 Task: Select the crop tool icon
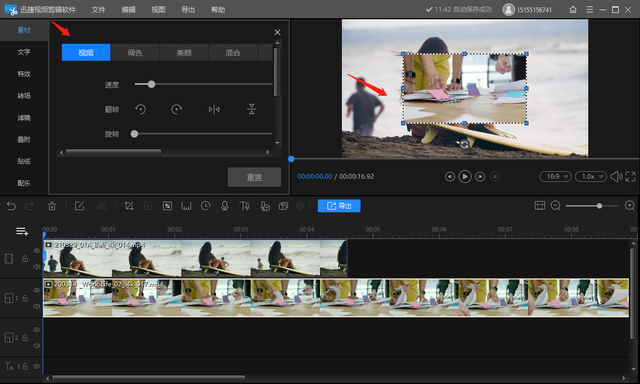click(x=129, y=206)
